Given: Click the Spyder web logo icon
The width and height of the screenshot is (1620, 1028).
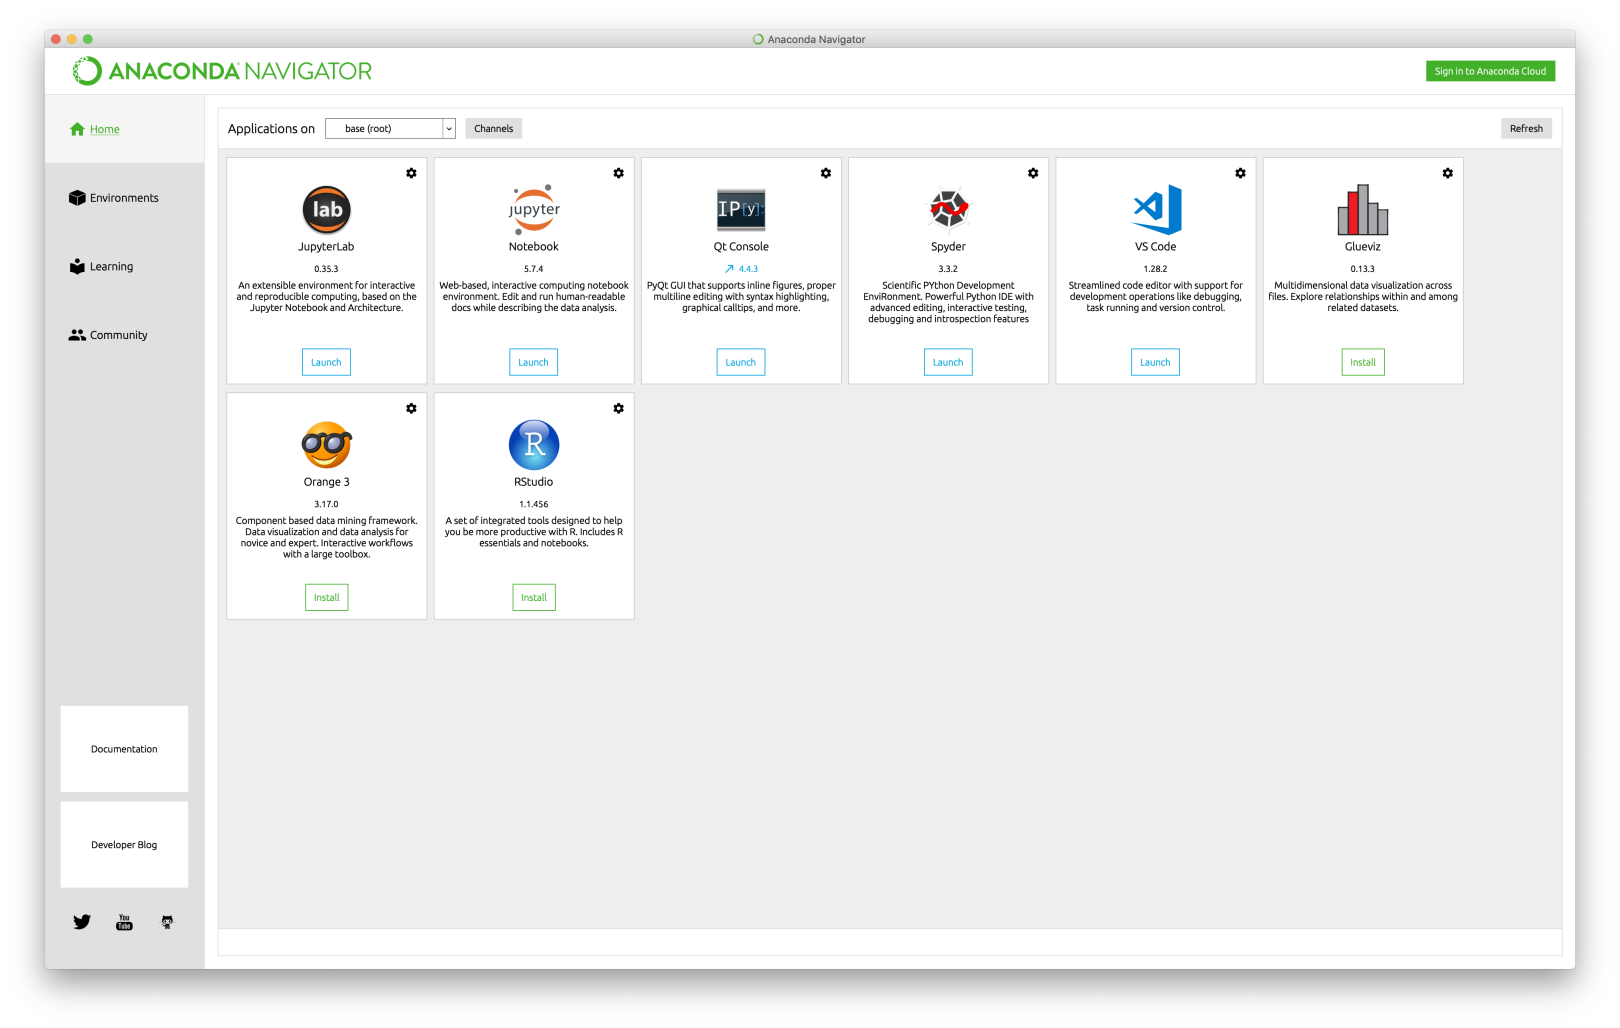Looking at the screenshot, I should 949,209.
